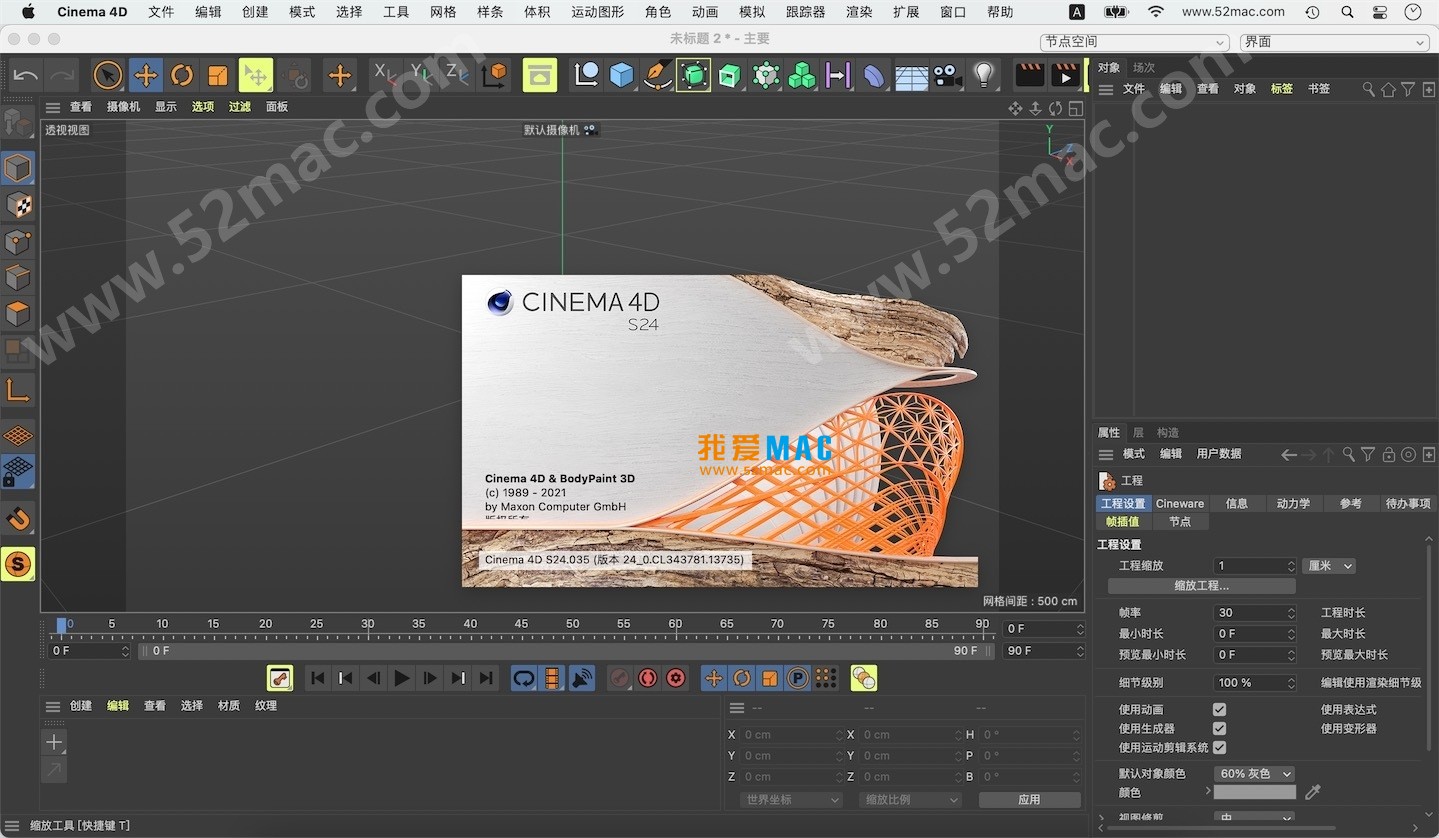This screenshot has width=1439, height=838.
Task: Click the plus button in the material manager
Action: [x=54, y=742]
